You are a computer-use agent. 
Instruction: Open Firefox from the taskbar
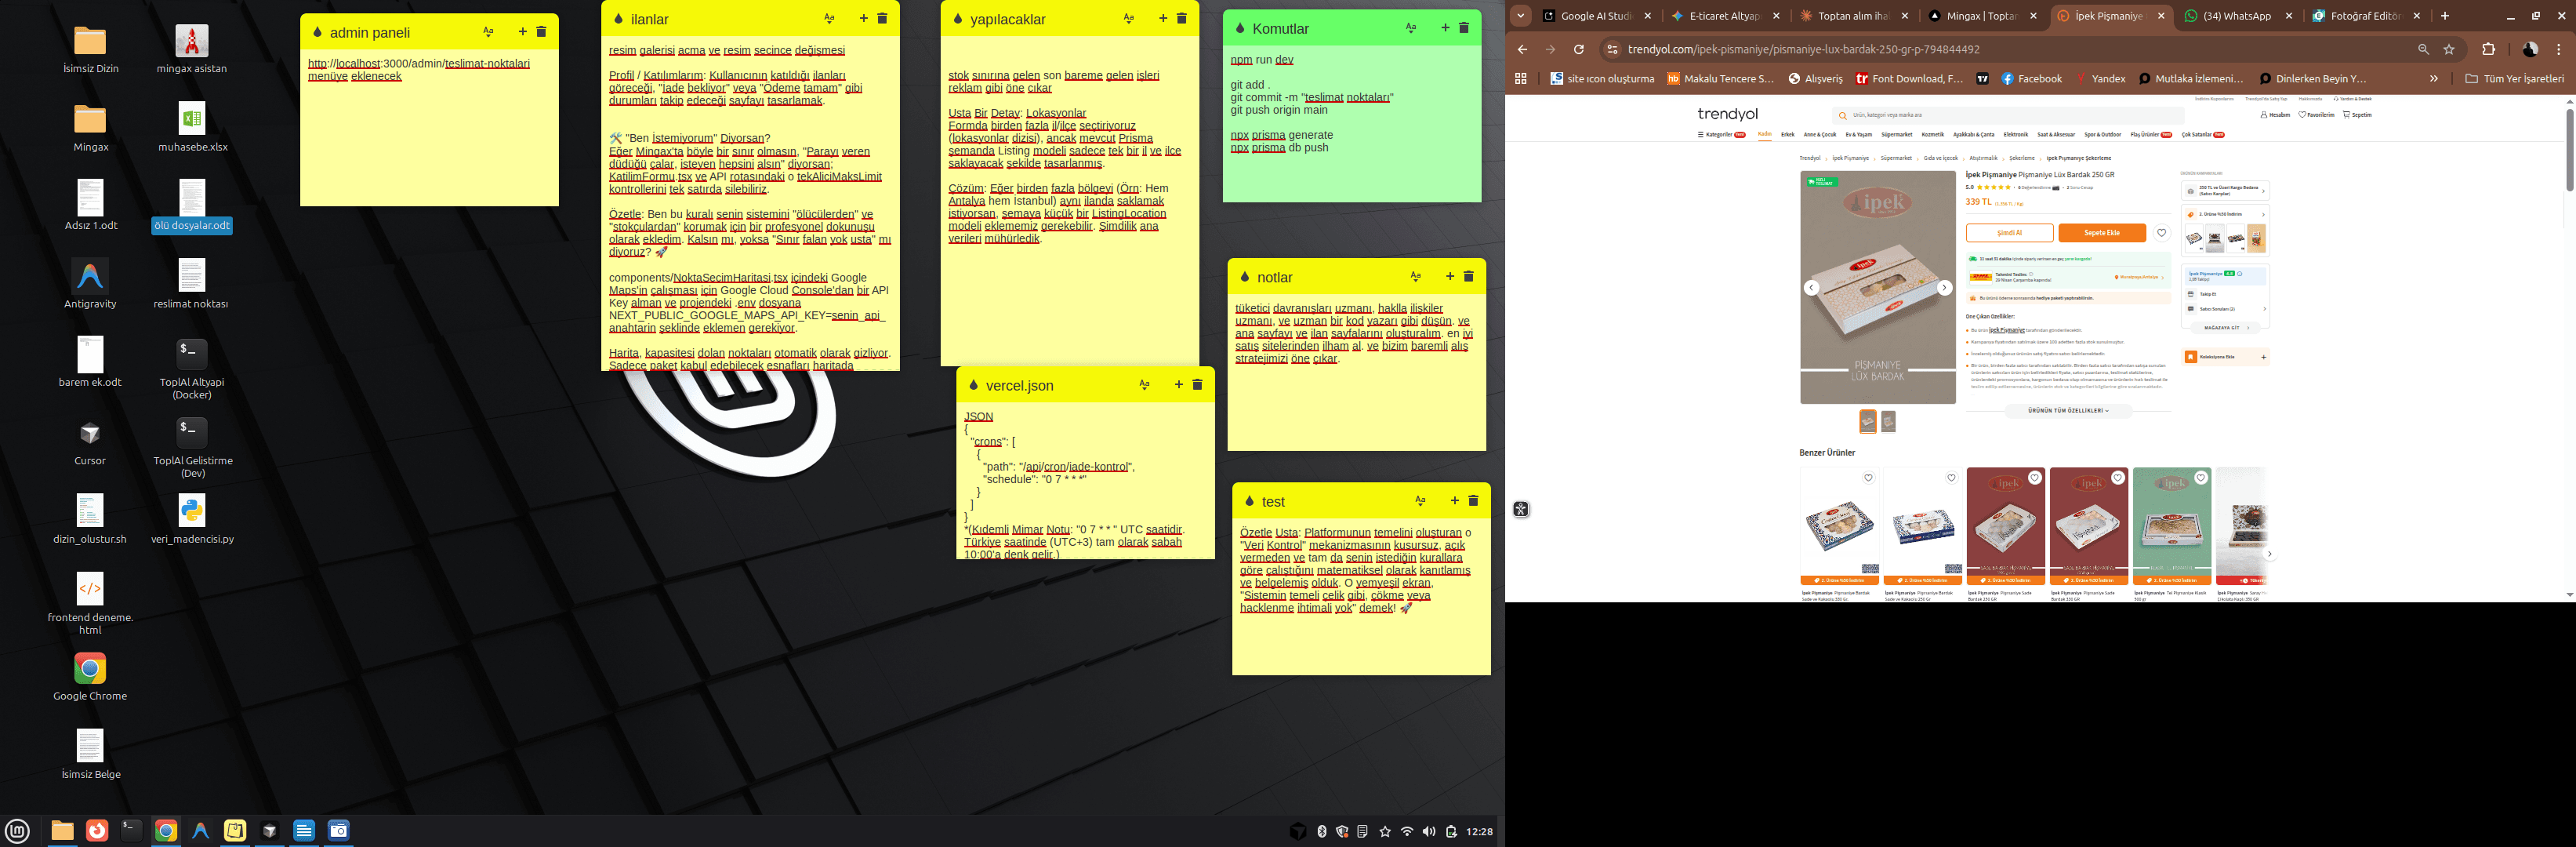tap(97, 830)
